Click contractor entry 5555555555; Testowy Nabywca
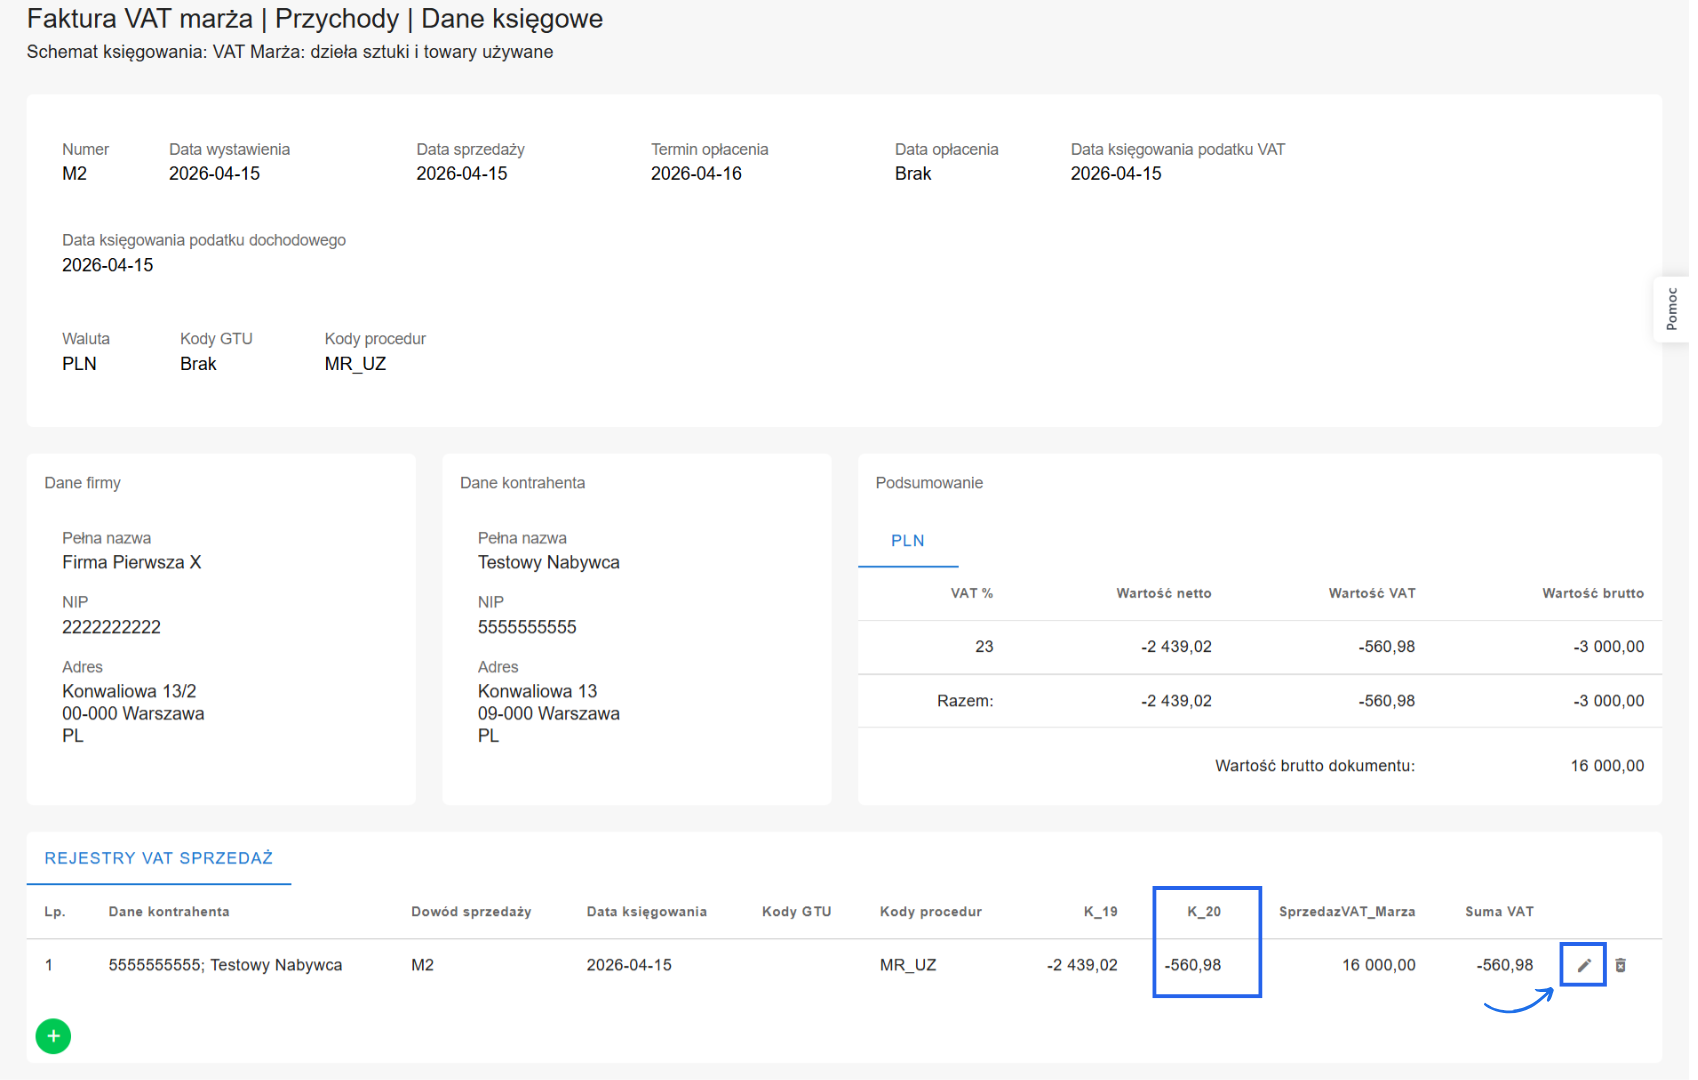 click(x=225, y=965)
